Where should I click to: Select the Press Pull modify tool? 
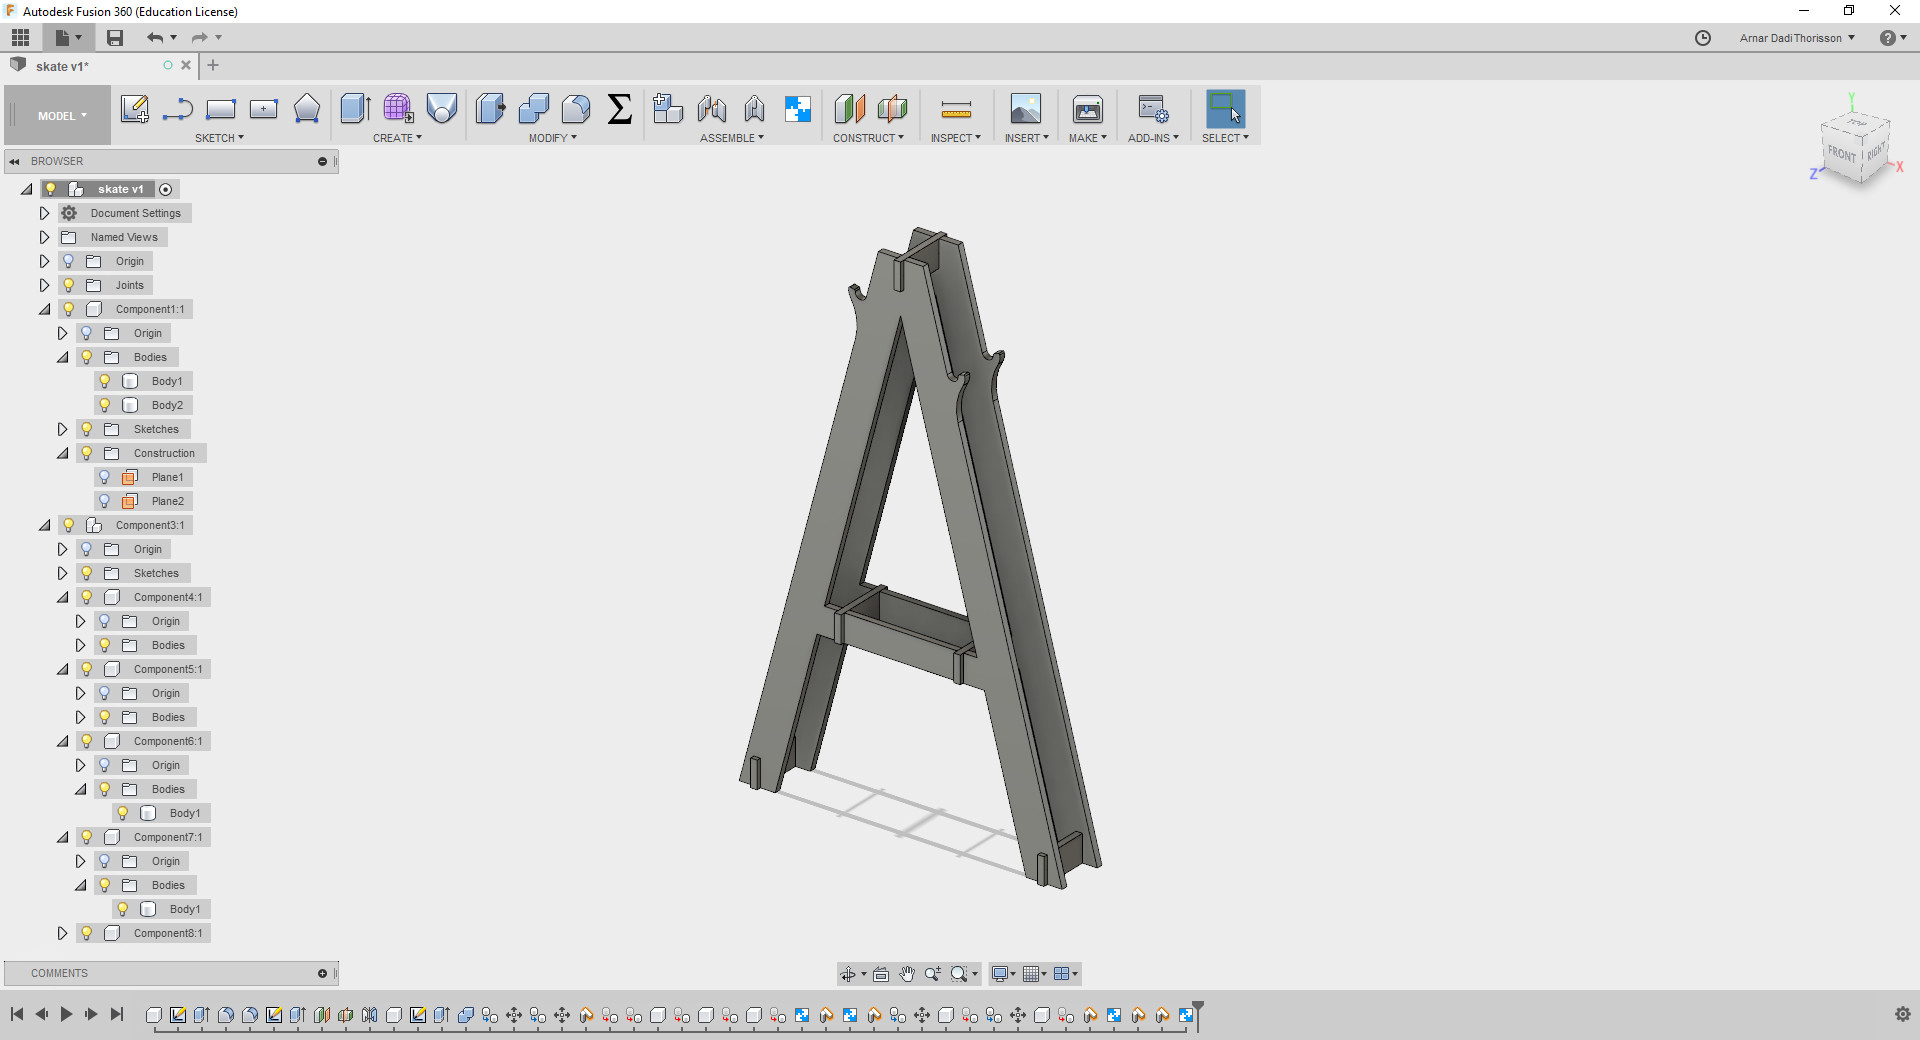click(490, 109)
